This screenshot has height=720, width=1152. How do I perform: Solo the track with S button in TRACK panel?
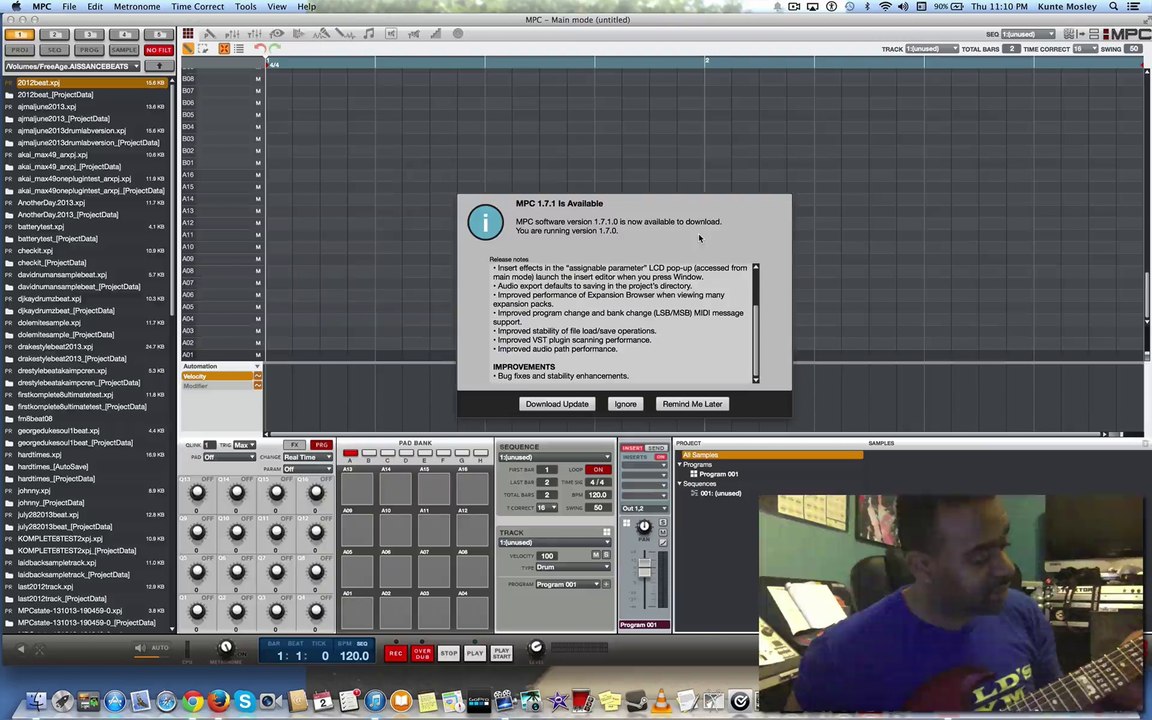(x=606, y=555)
